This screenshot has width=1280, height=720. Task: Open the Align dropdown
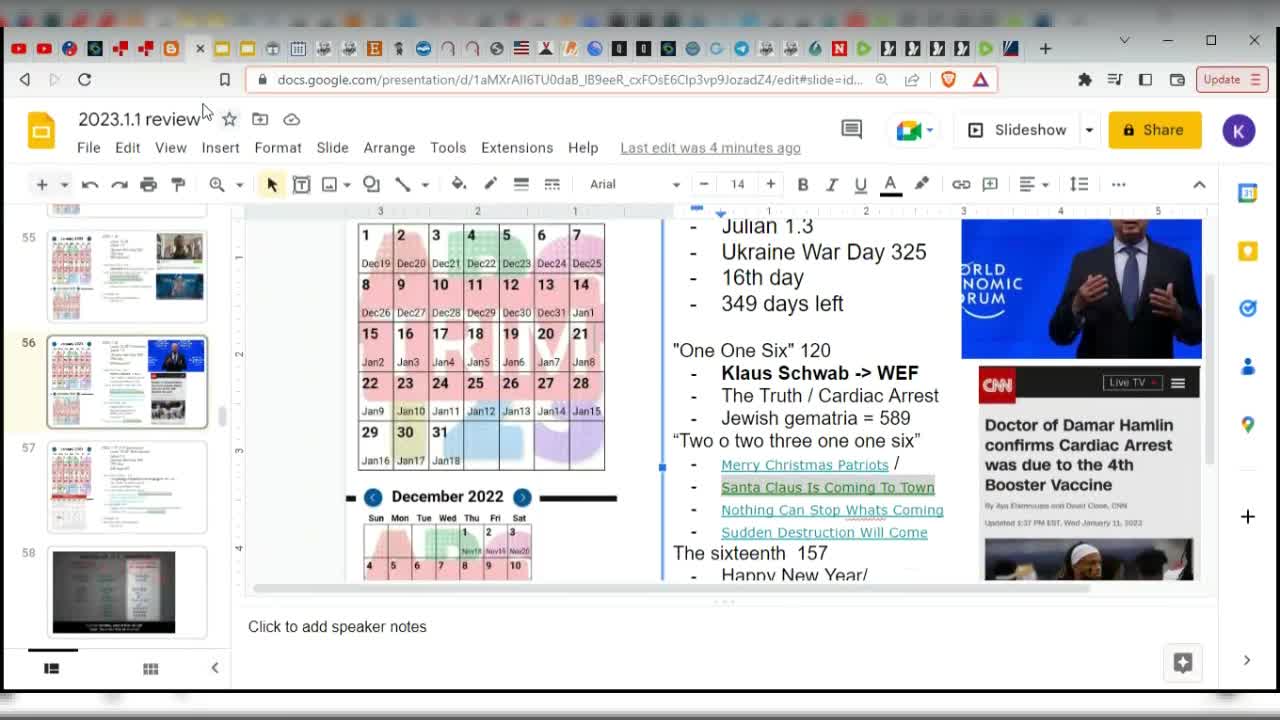point(1033,184)
